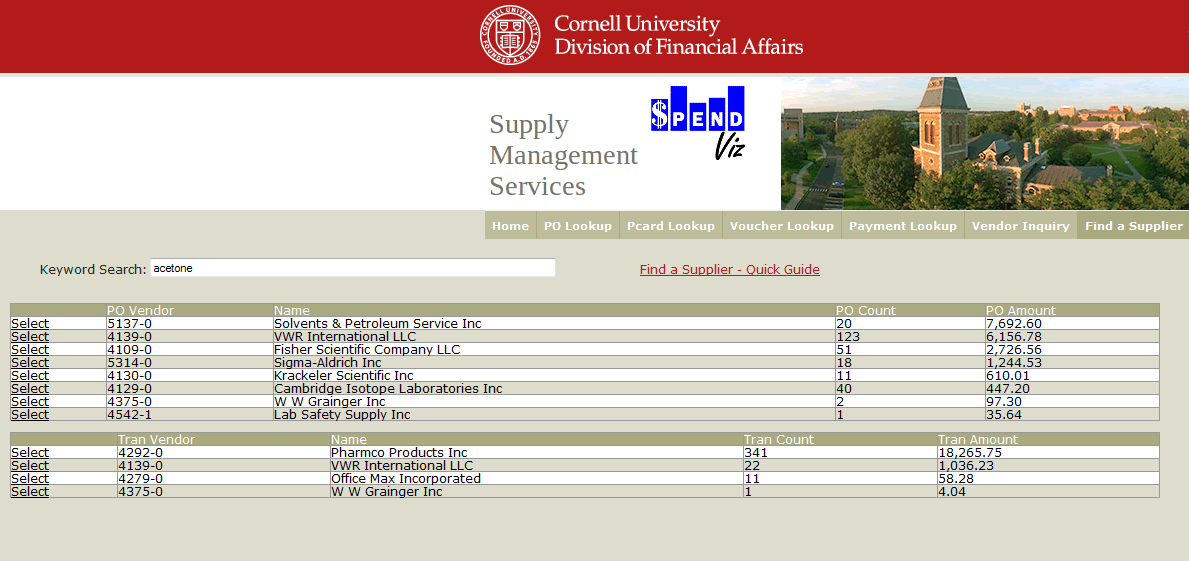This screenshot has width=1189, height=561.
Task: Click the PO Amount column header
Action: (x=1021, y=311)
